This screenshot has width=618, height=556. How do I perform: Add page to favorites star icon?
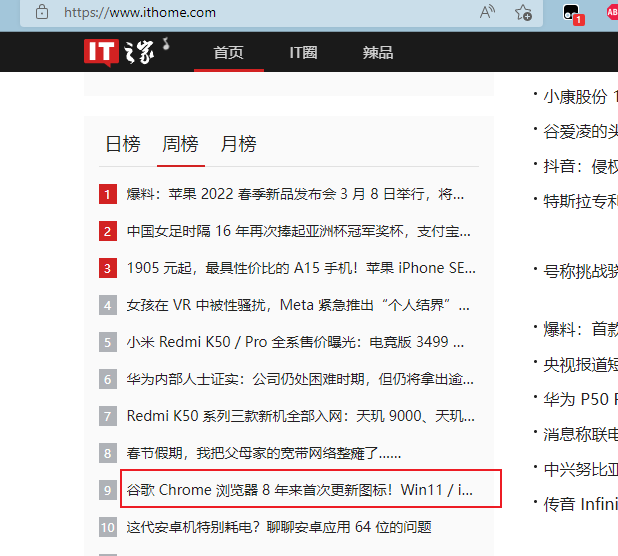[523, 12]
